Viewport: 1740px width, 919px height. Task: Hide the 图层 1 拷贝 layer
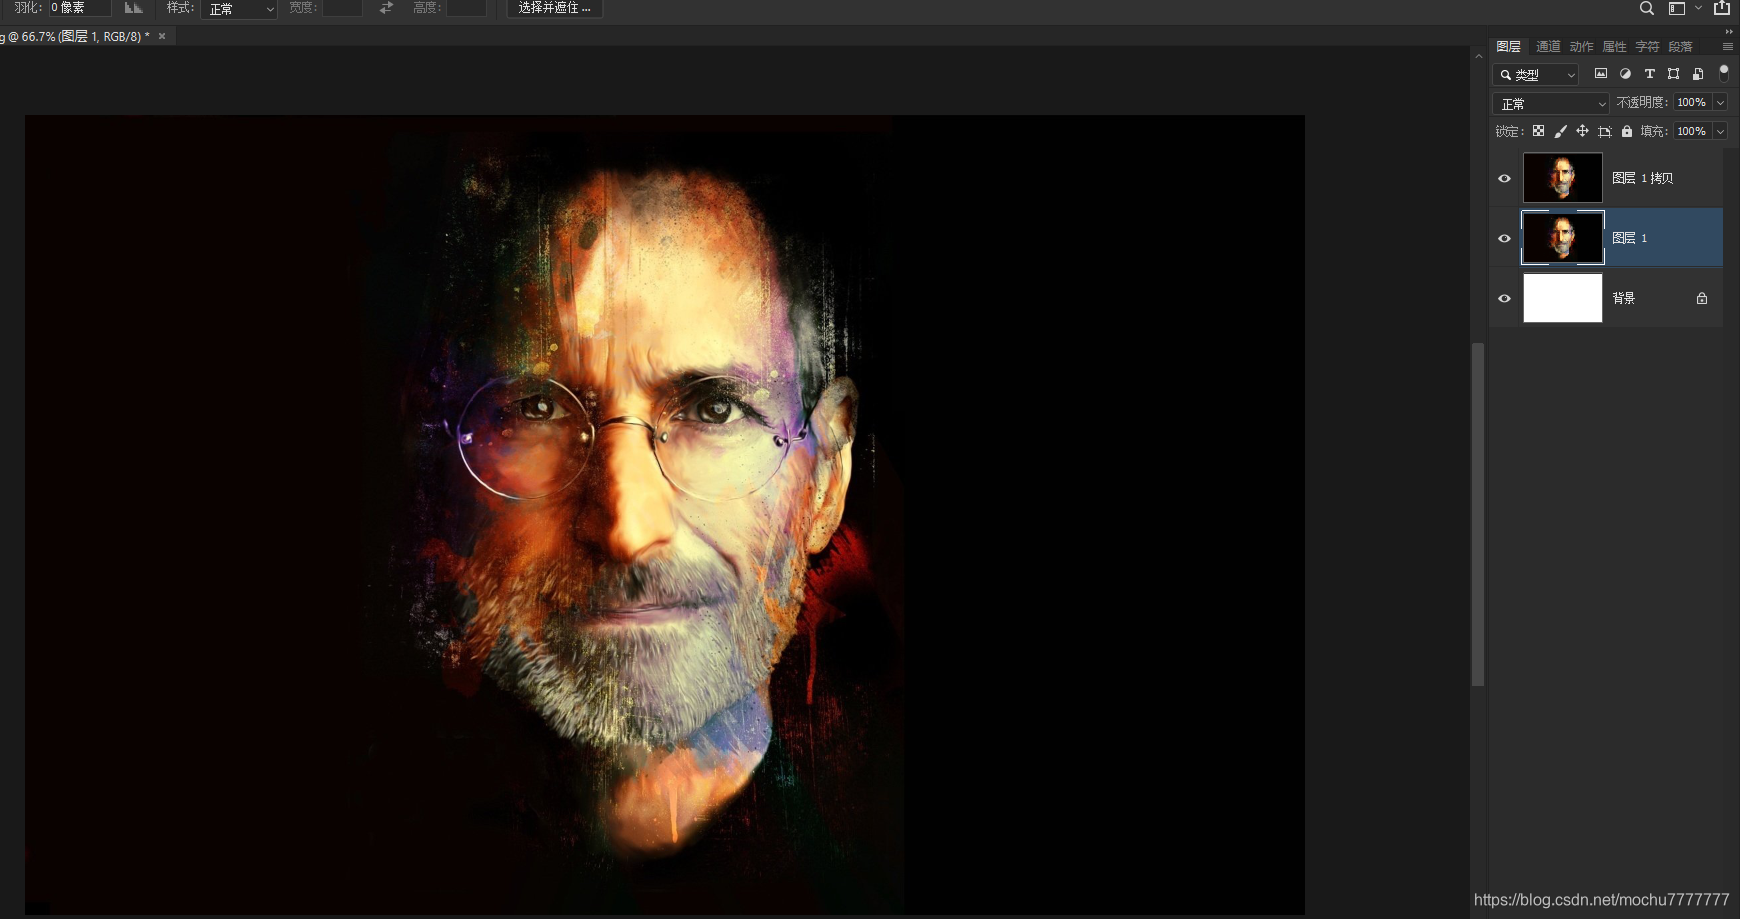pos(1504,178)
